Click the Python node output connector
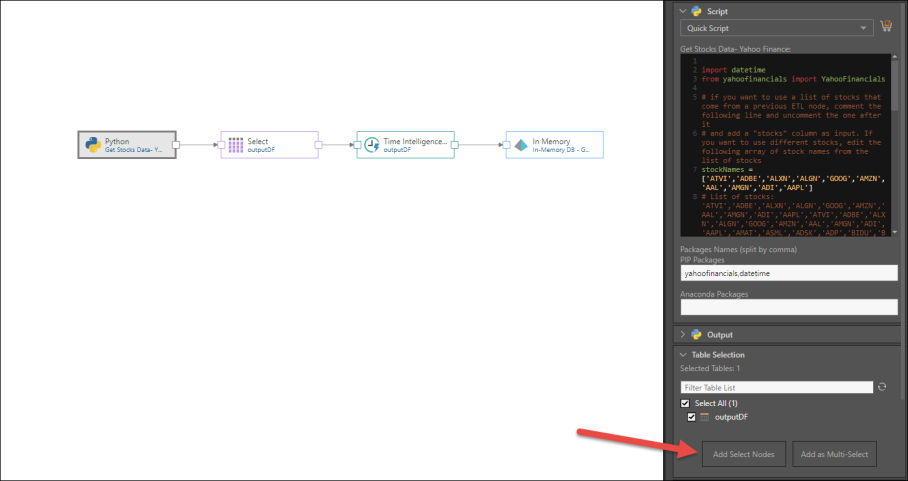908x481 pixels. (176, 145)
